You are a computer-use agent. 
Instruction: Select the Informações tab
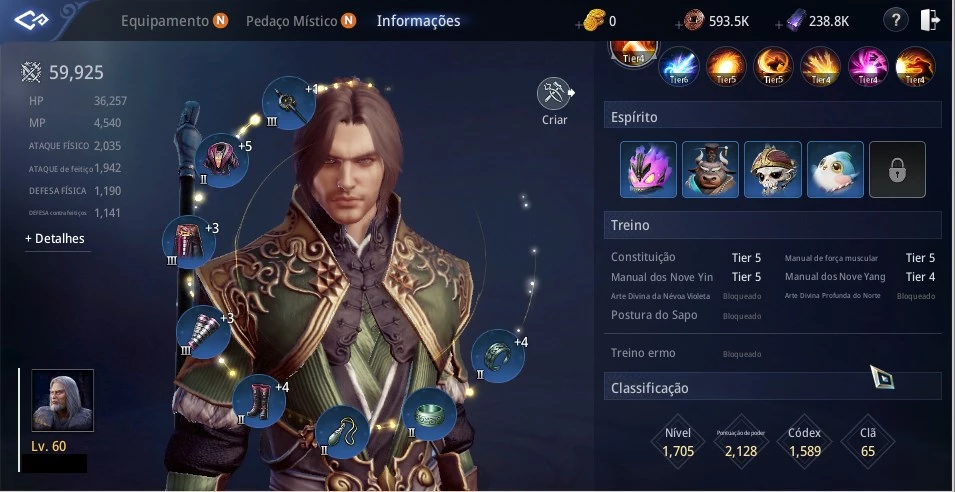coord(418,21)
